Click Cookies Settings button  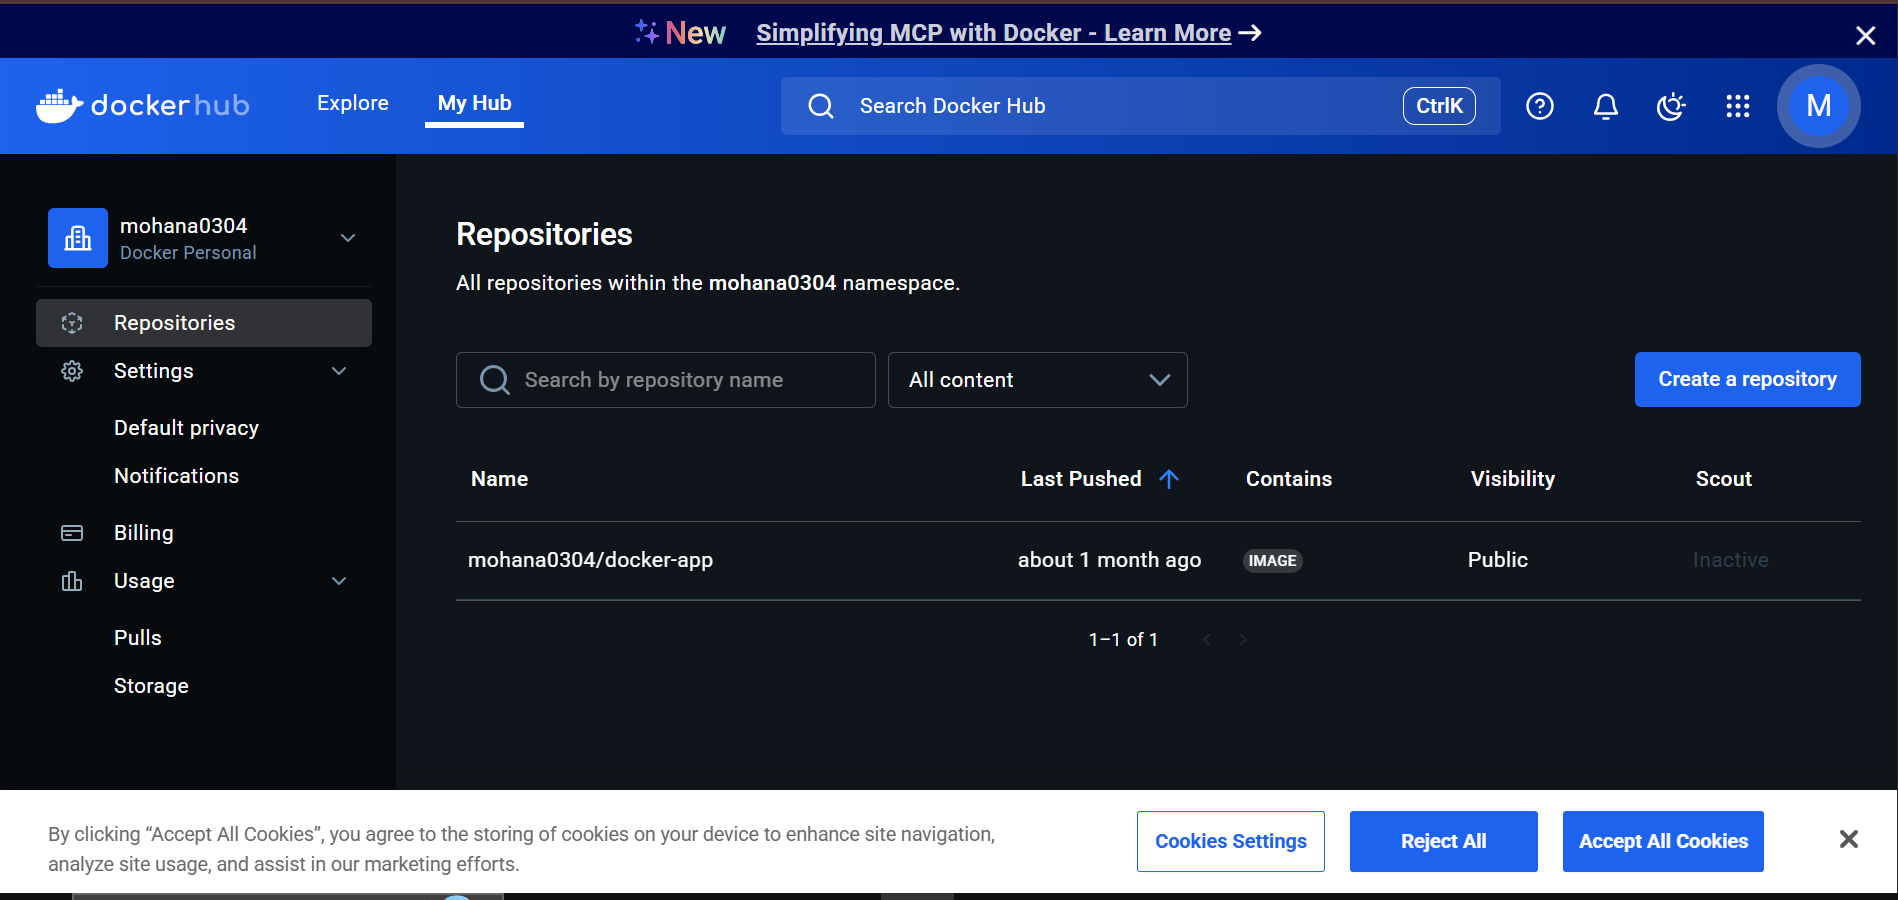coord(1230,841)
